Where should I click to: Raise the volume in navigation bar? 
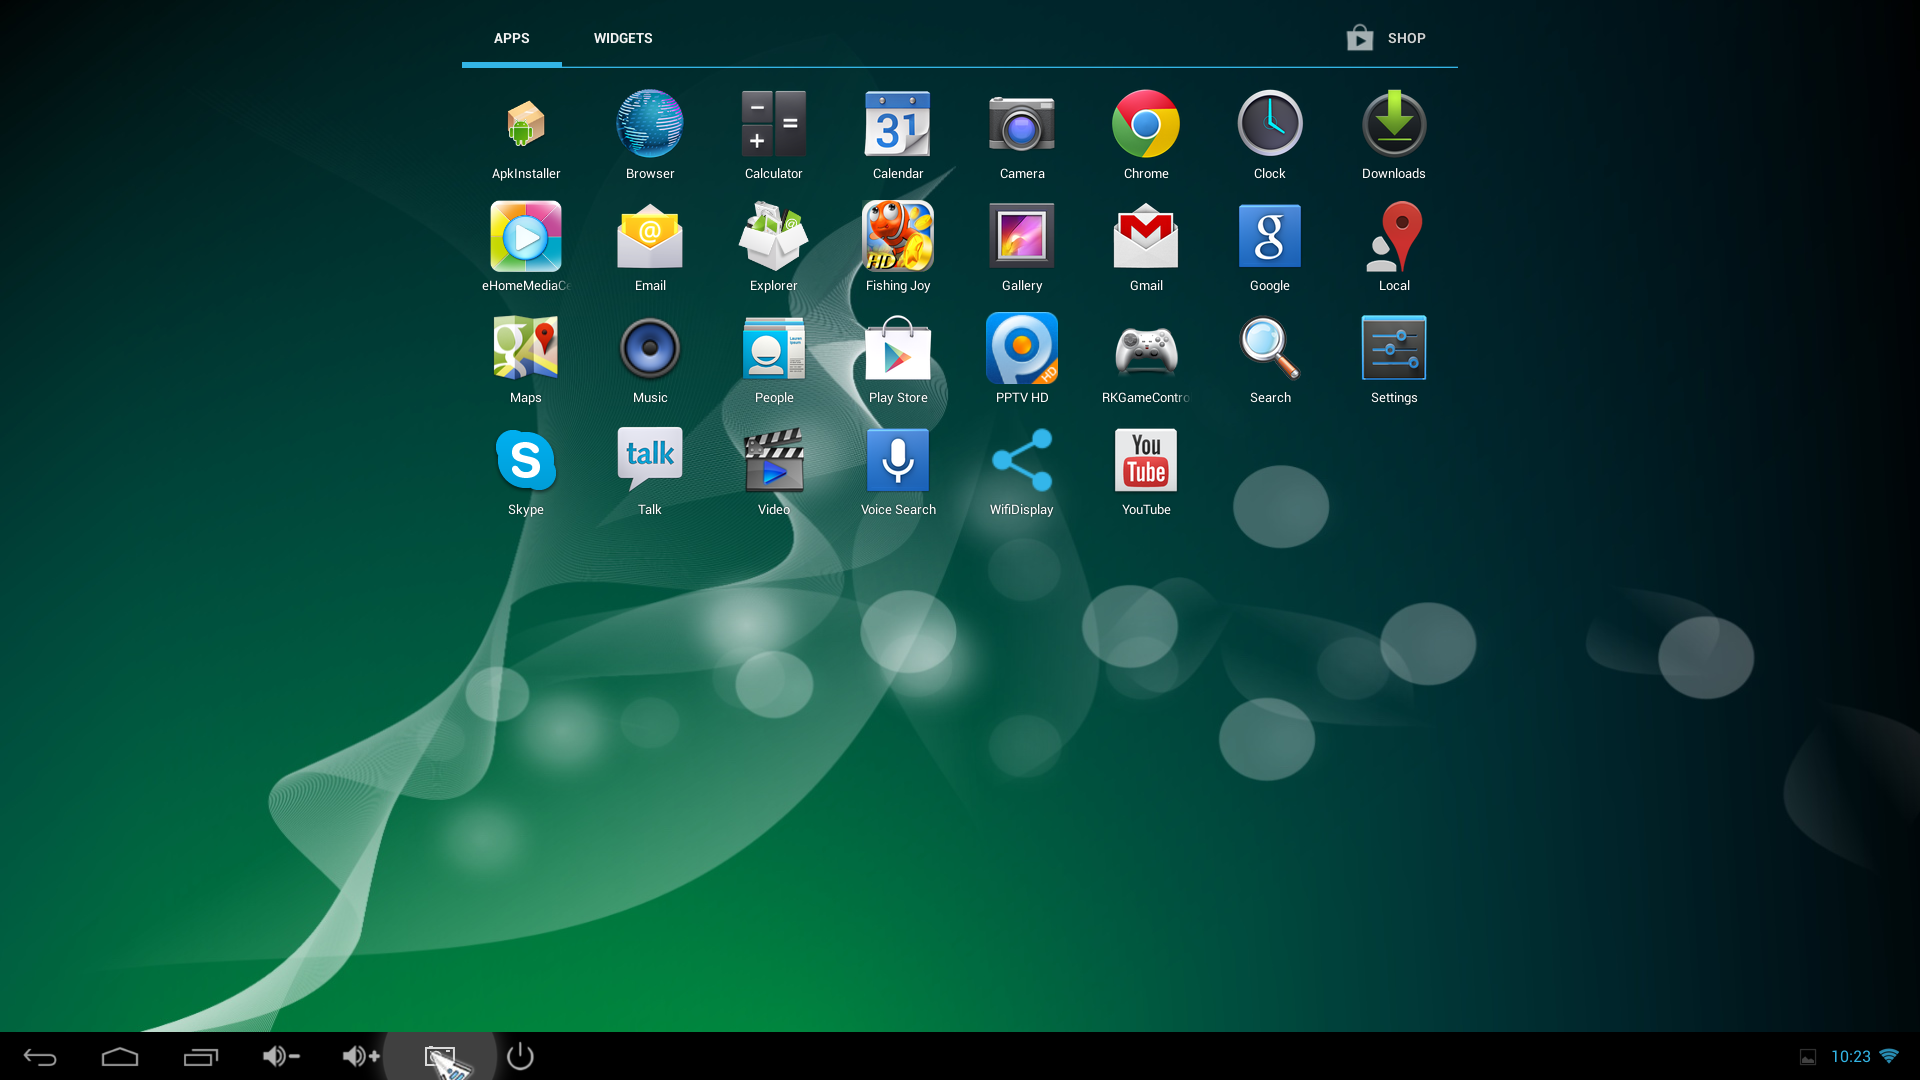(360, 1056)
